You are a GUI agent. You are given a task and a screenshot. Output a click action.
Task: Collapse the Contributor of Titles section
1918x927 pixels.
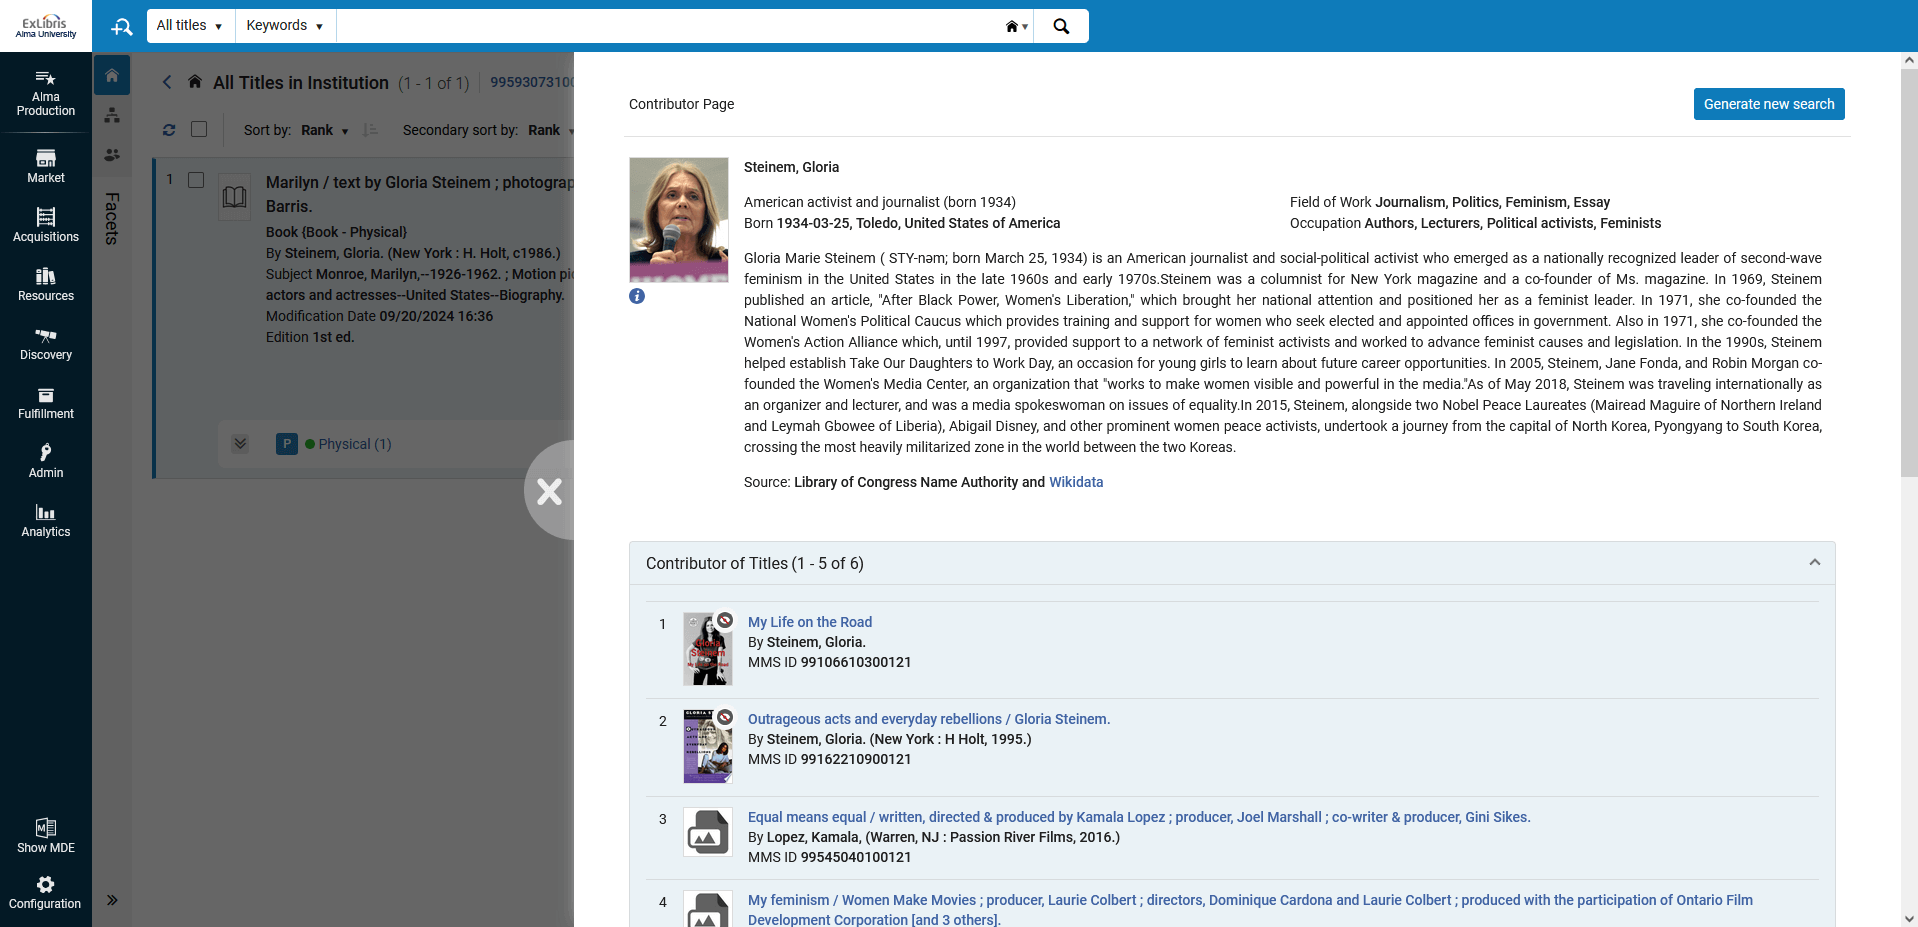[1814, 563]
